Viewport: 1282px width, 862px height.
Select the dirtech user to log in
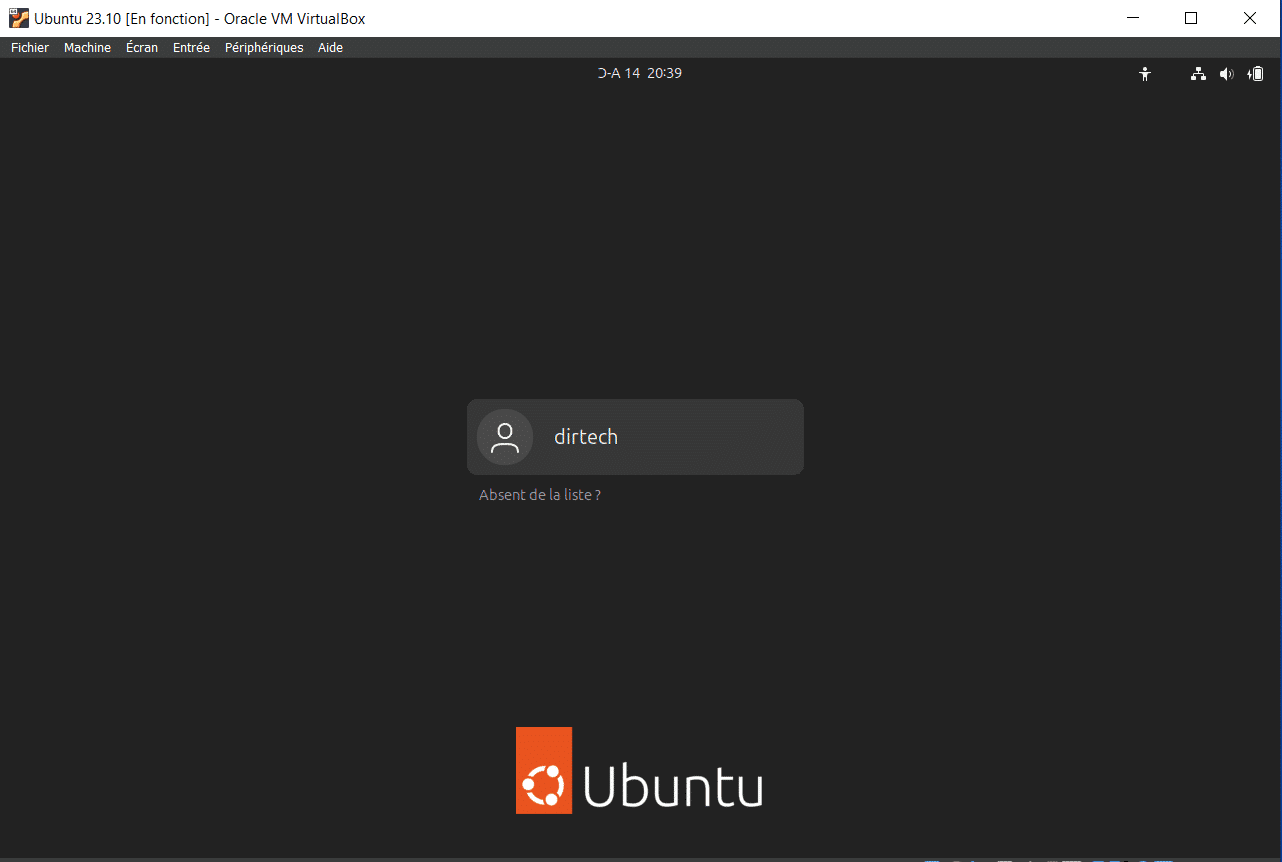(x=634, y=436)
